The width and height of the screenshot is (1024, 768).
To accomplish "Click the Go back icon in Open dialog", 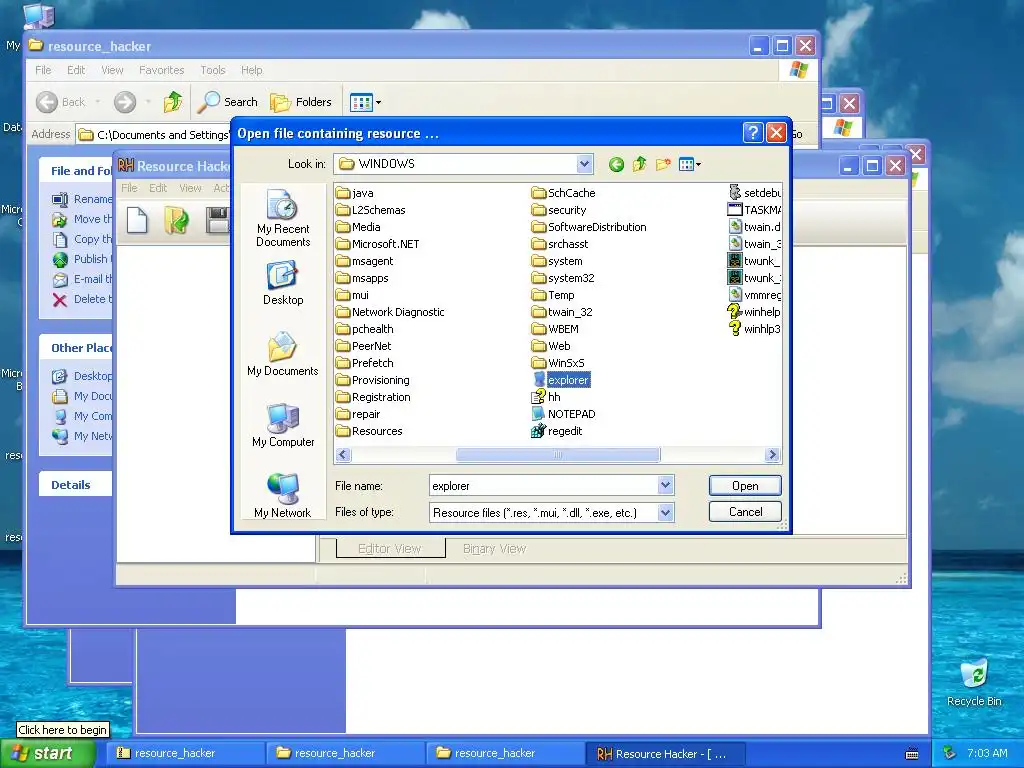I will pyautogui.click(x=616, y=165).
